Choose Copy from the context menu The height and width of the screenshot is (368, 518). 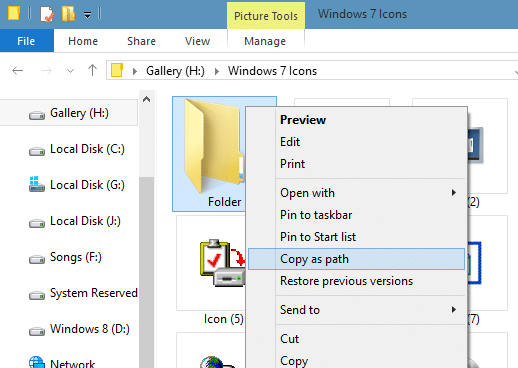point(356,360)
